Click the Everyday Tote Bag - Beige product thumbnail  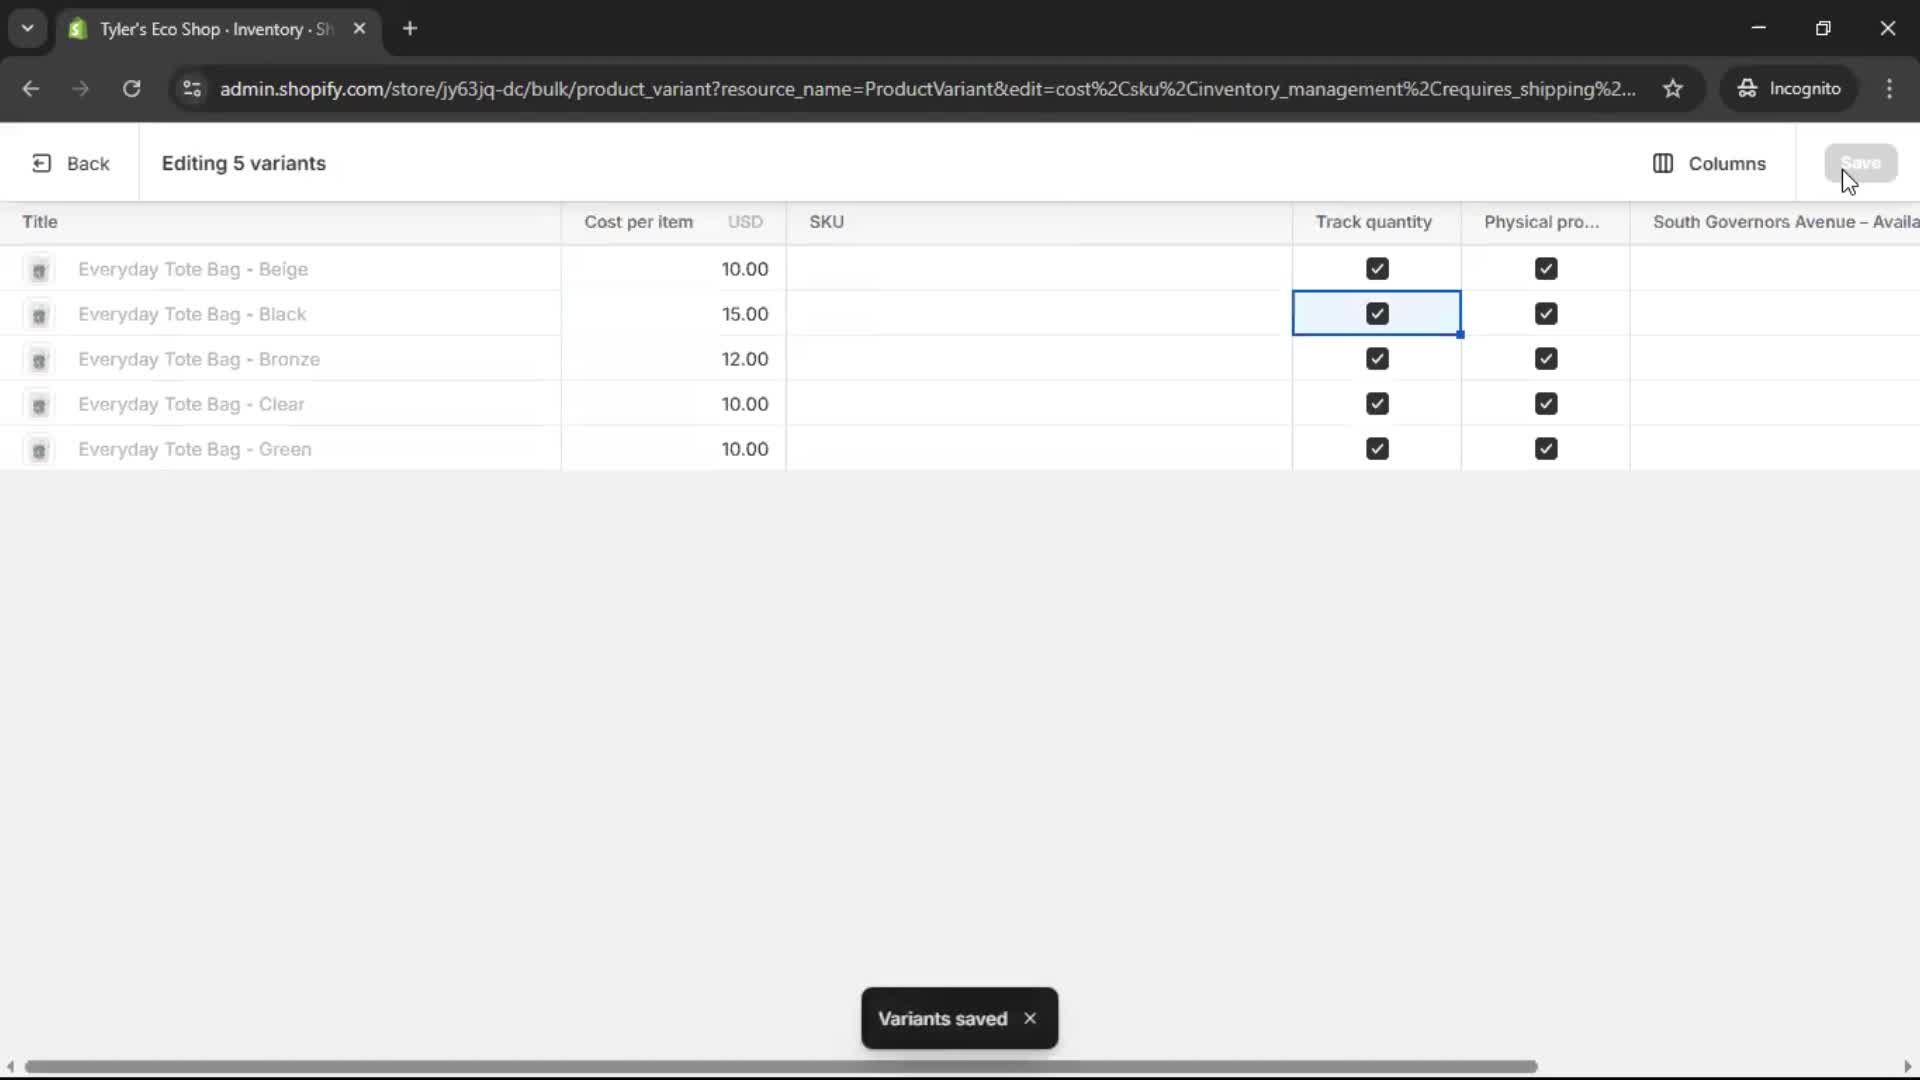[38, 269]
